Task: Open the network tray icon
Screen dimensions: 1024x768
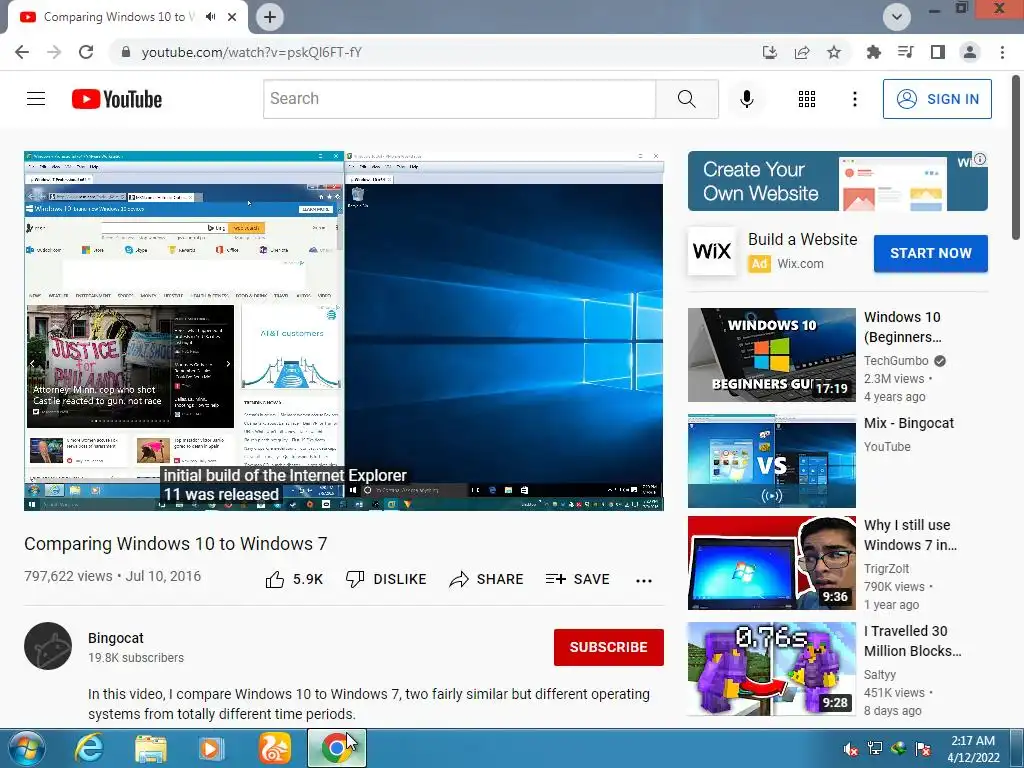Action: [874, 748]
